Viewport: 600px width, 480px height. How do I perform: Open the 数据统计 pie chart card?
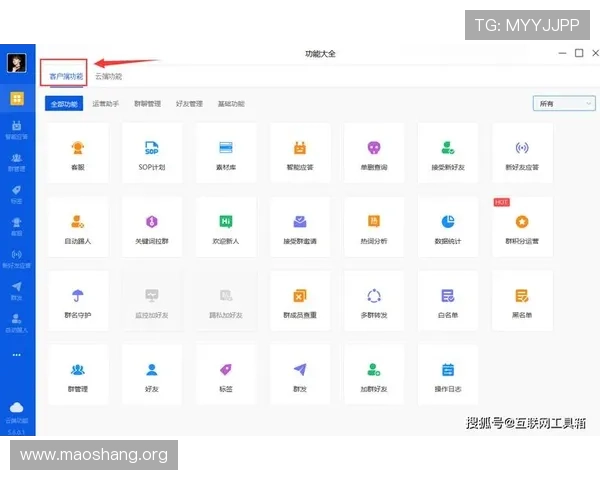[448, 227]
